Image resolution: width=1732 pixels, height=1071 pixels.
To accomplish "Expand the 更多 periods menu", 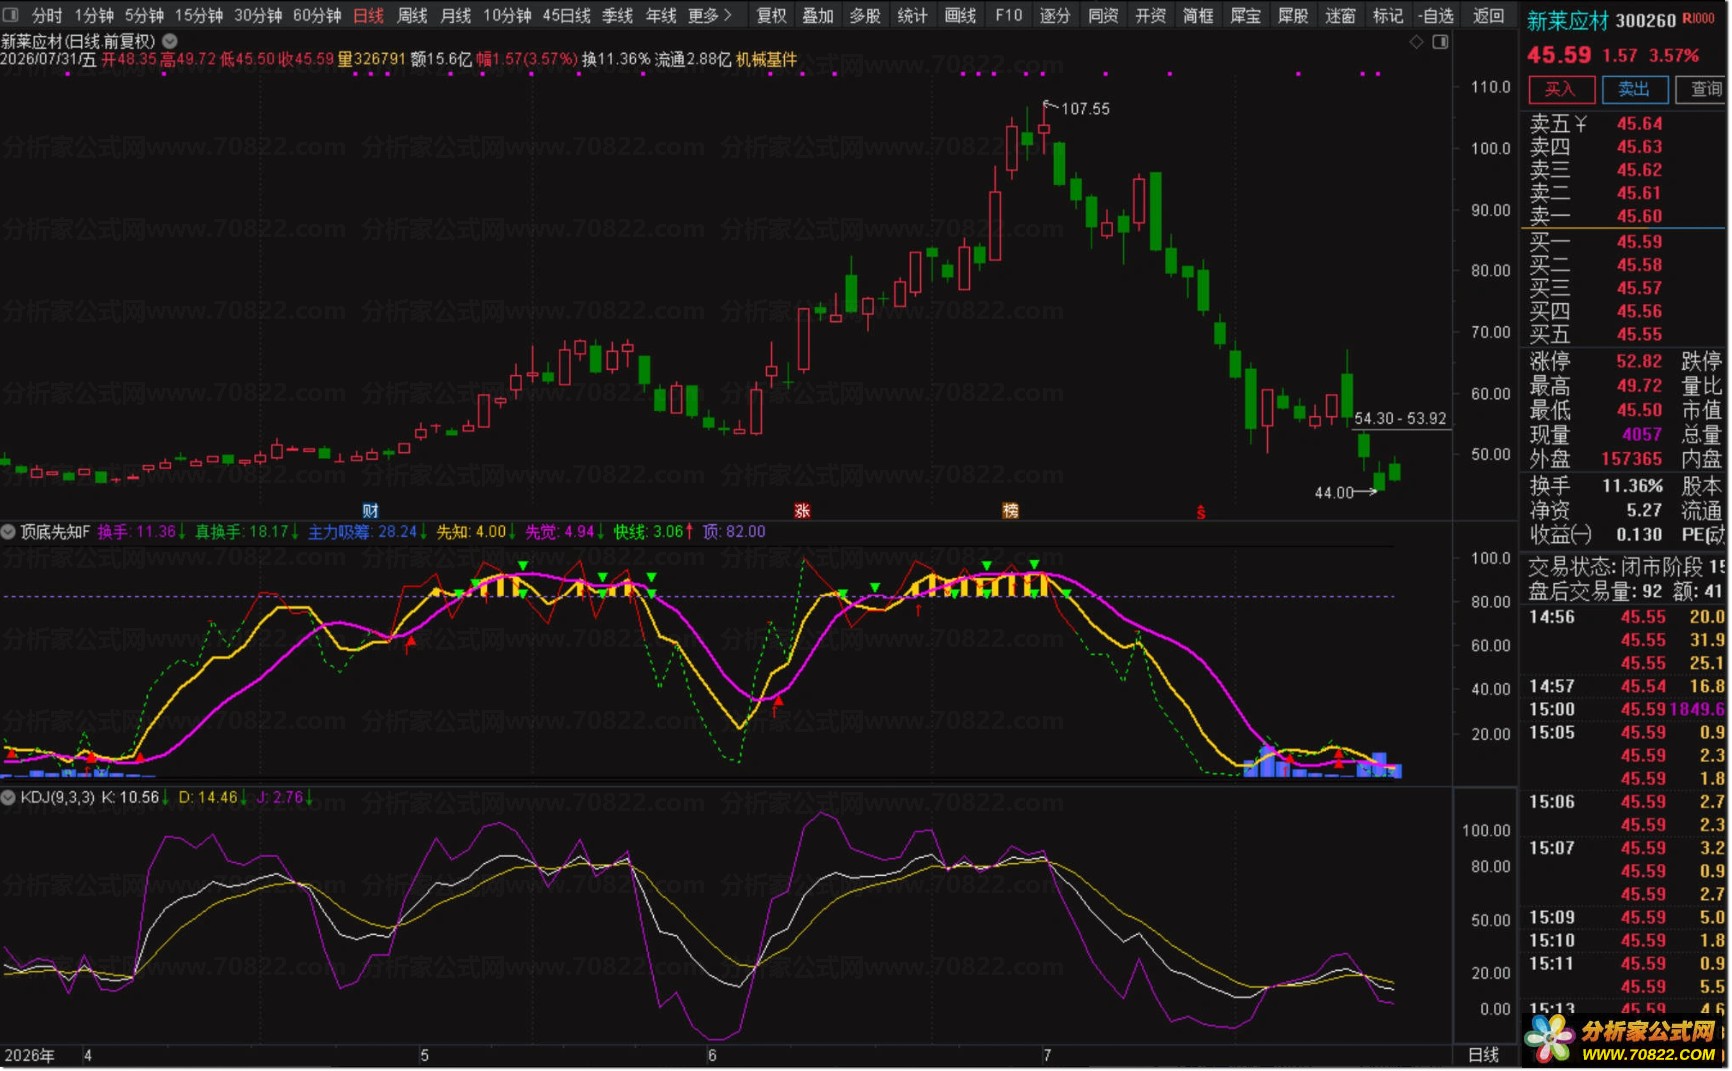I will (710, 15).
